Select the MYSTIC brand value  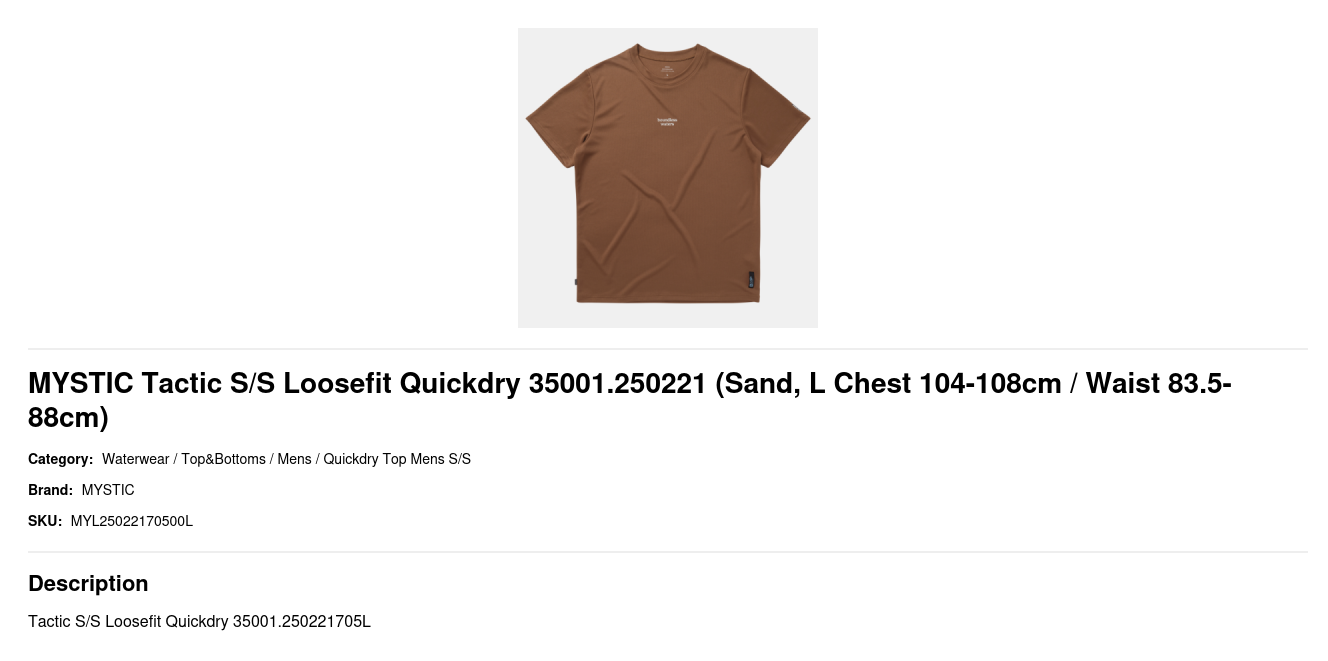tap(108, 490)
